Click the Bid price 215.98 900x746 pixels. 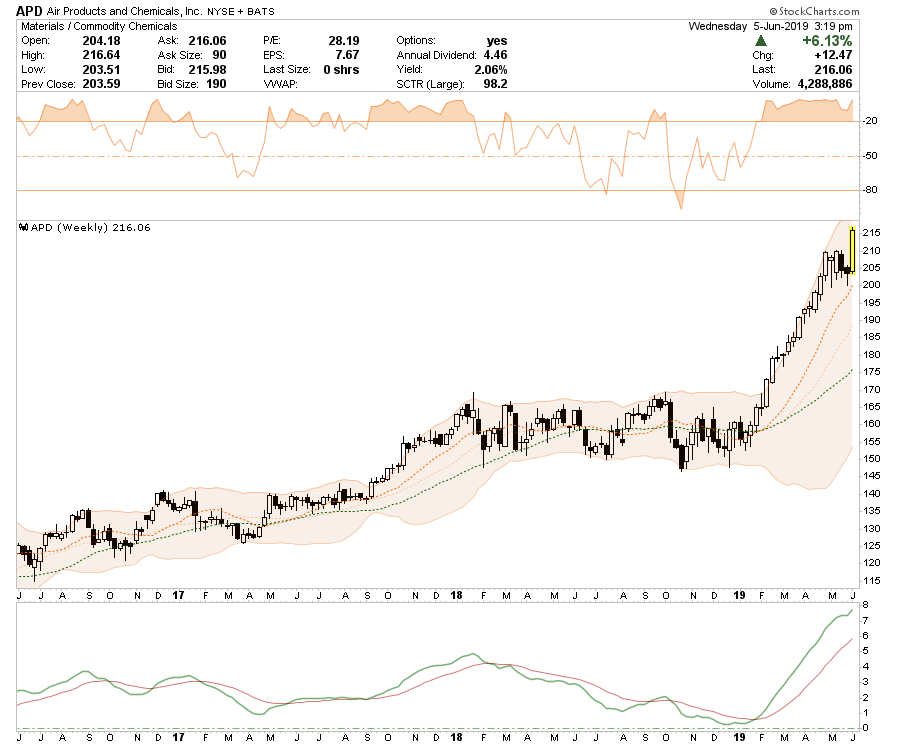coord(207,69)
